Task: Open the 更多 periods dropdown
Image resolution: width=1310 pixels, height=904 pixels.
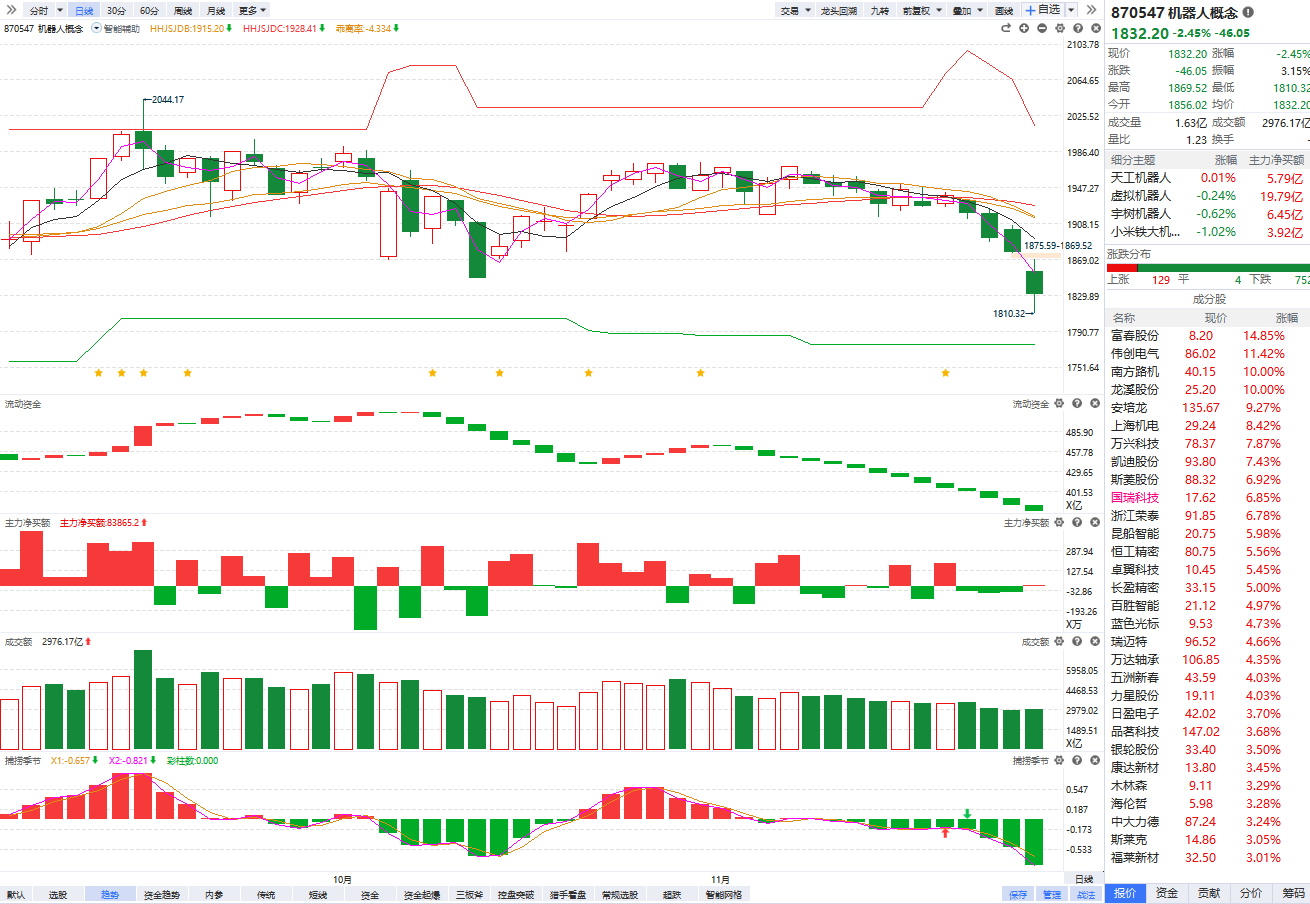Action: click(252, 10)
